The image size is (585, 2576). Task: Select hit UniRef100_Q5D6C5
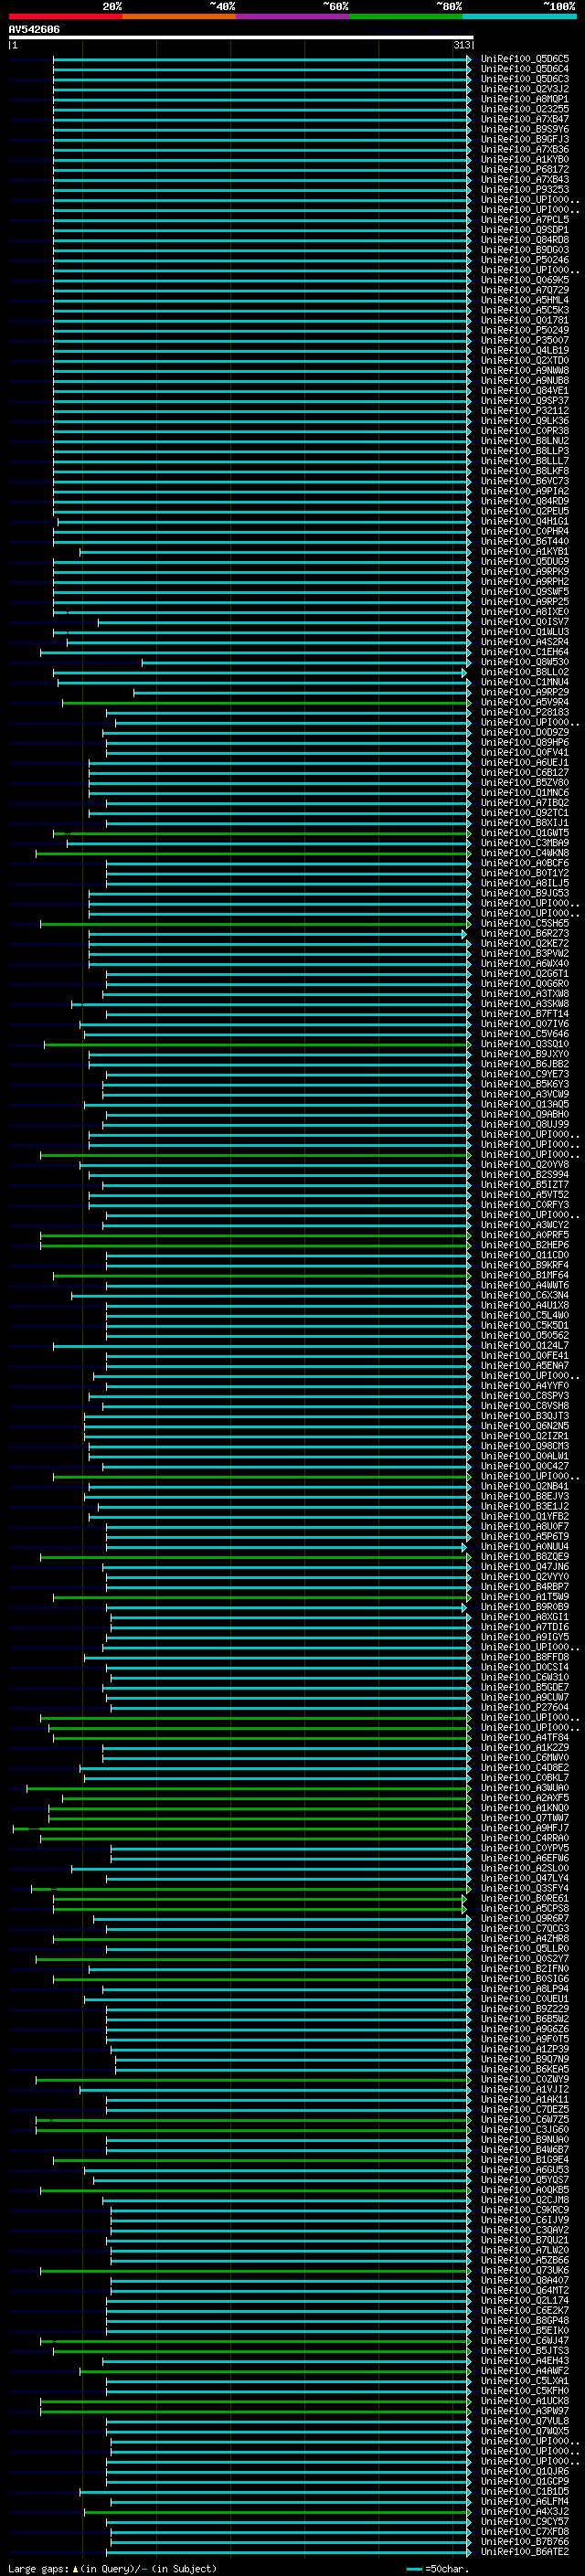click(524, 59)
